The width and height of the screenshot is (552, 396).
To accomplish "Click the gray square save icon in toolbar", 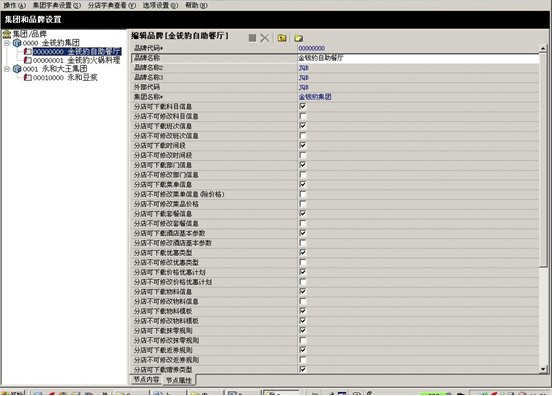I will coord(252,38).
